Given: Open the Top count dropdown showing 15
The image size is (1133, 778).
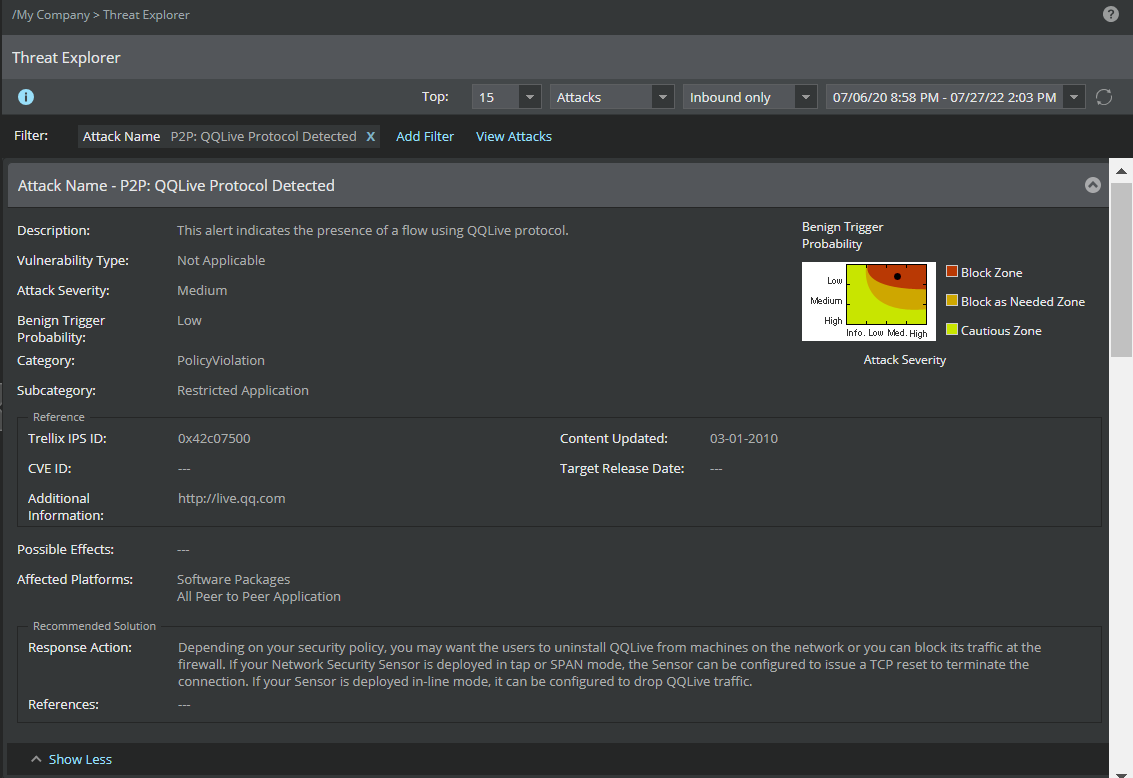Looking at the screenshot, I should pyautogui.click(x=507, y=97).
